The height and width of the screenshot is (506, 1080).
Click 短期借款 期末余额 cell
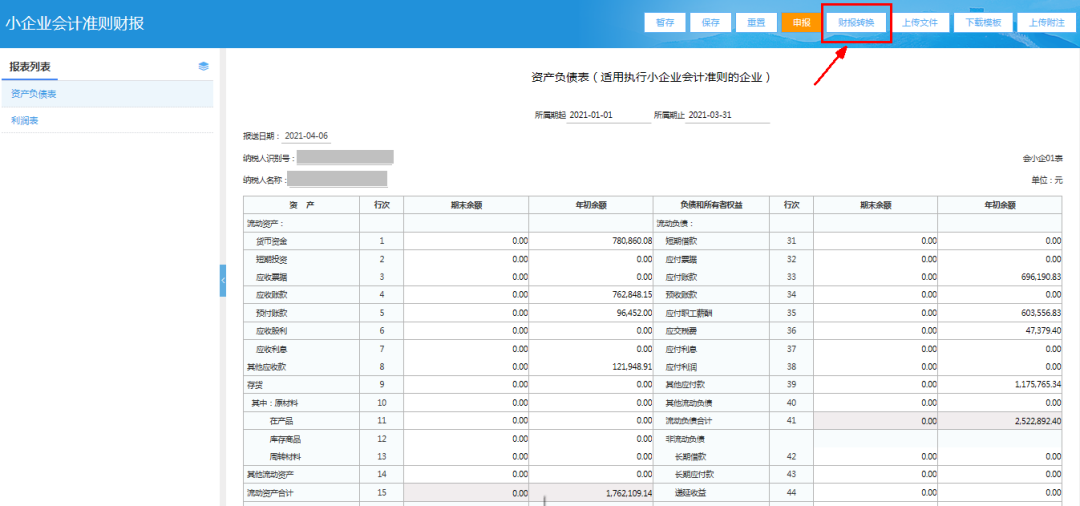tap(875, 241)
